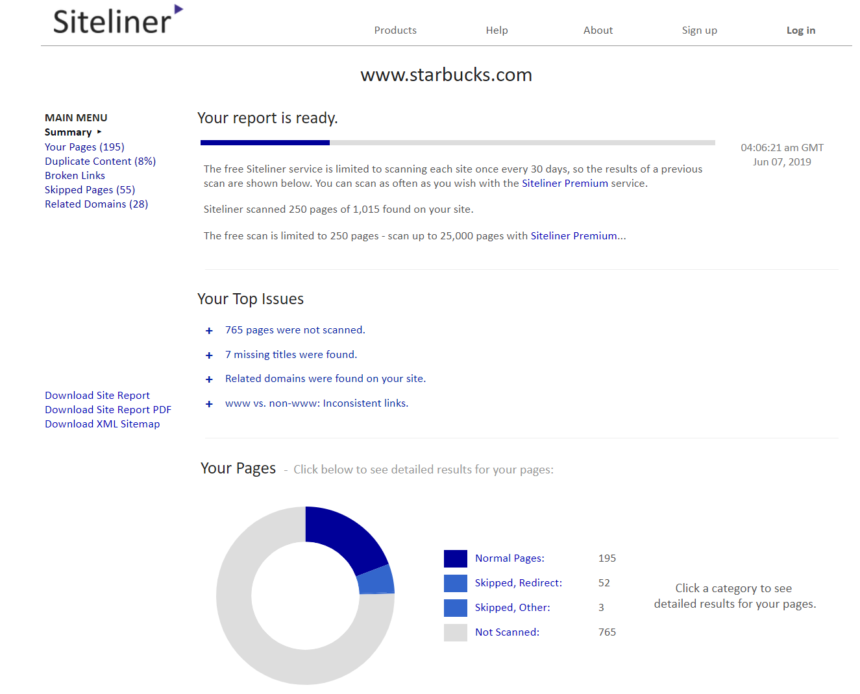This screenshot has height=694, width=860.
Task: Click the Normal Pages color swatch
Action: pos(454,557)
